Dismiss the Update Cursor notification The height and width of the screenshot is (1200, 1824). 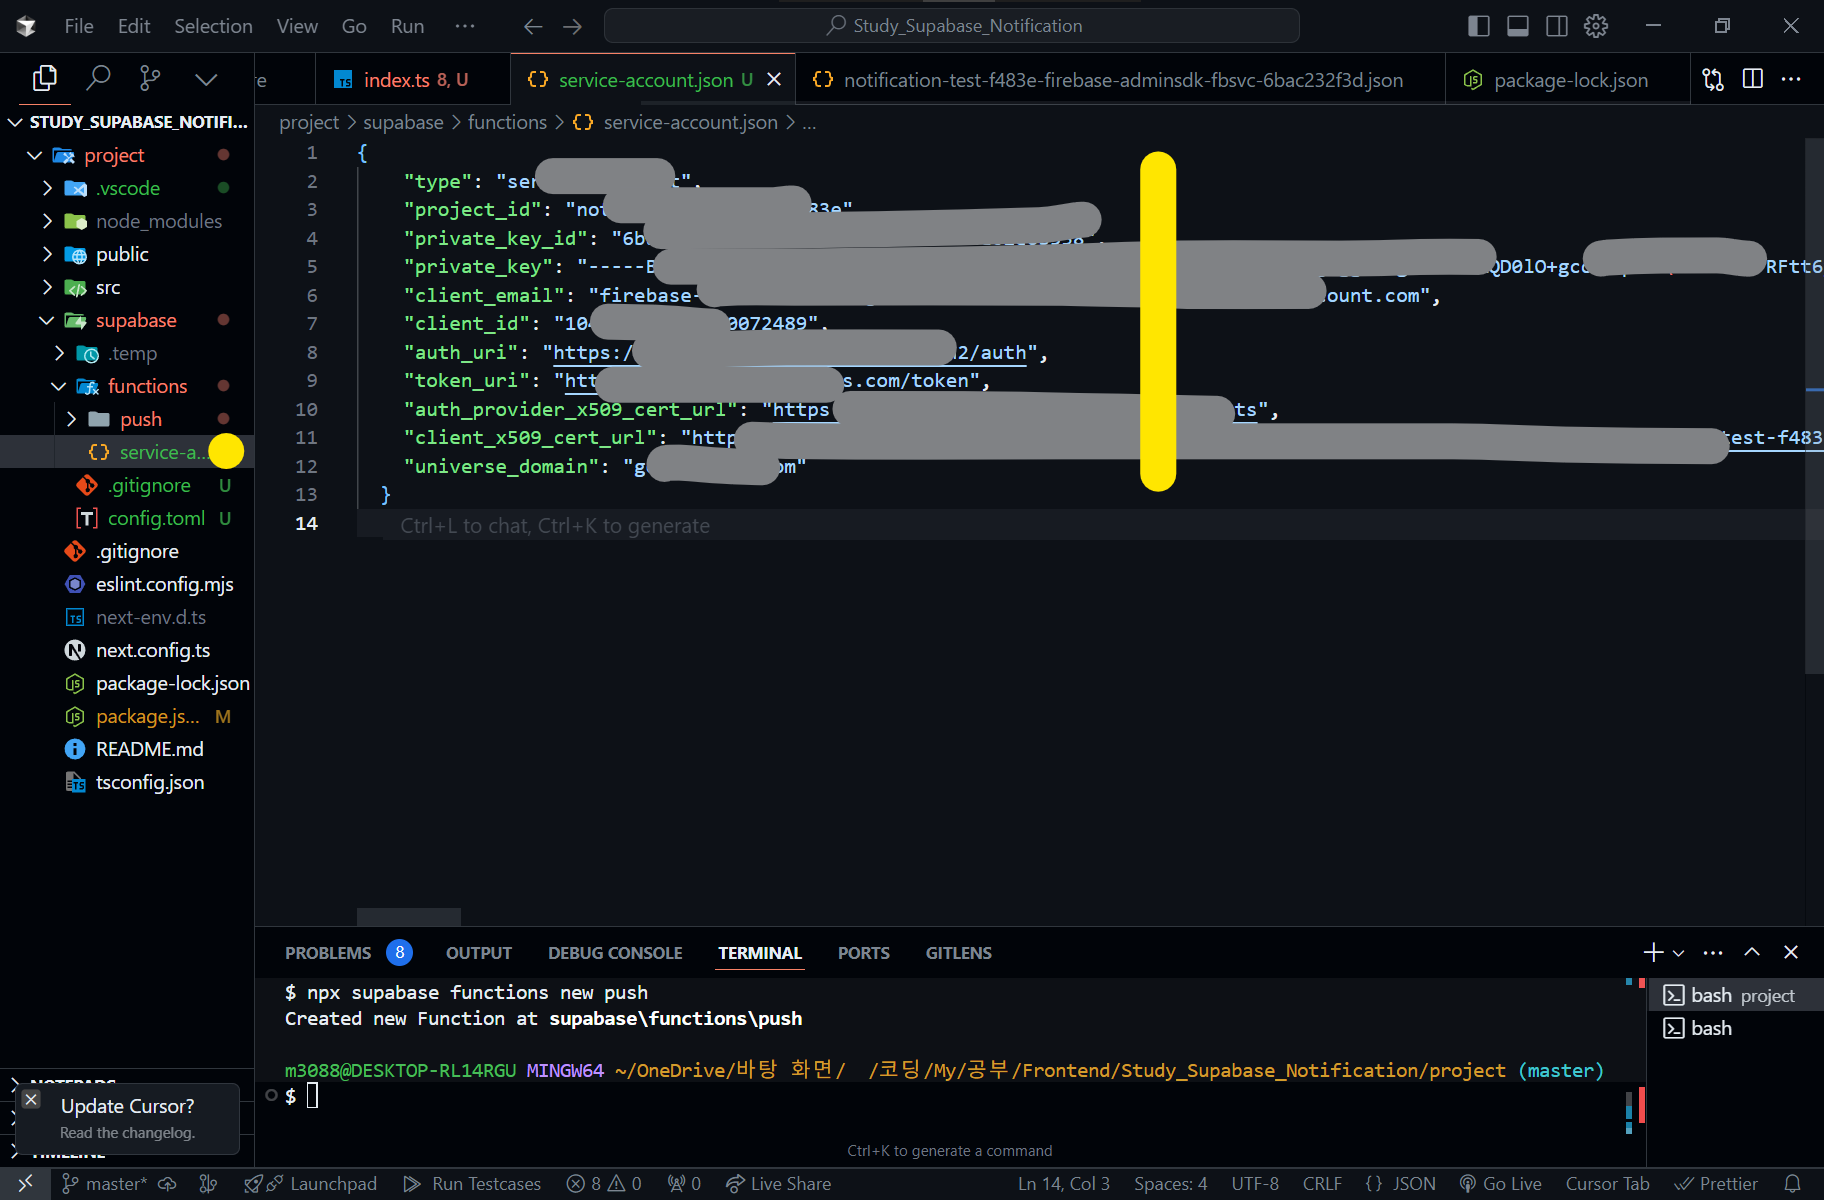coord(31,1099)
